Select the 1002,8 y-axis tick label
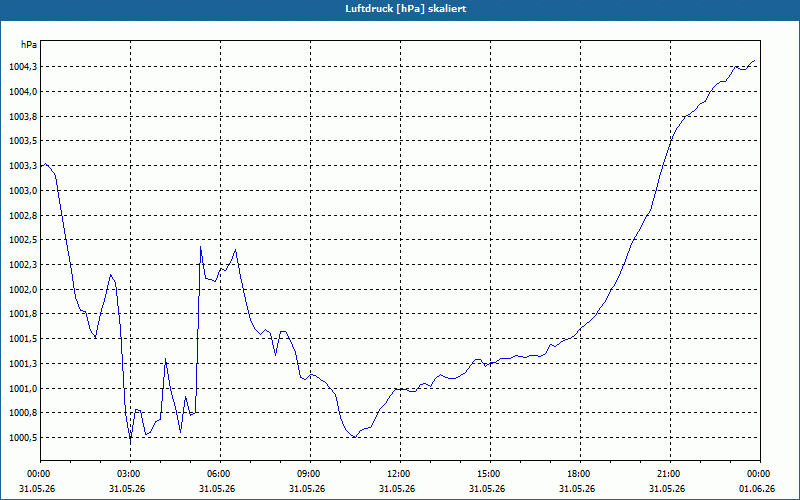The image size is (800, 500). click(x=23, y=215)
